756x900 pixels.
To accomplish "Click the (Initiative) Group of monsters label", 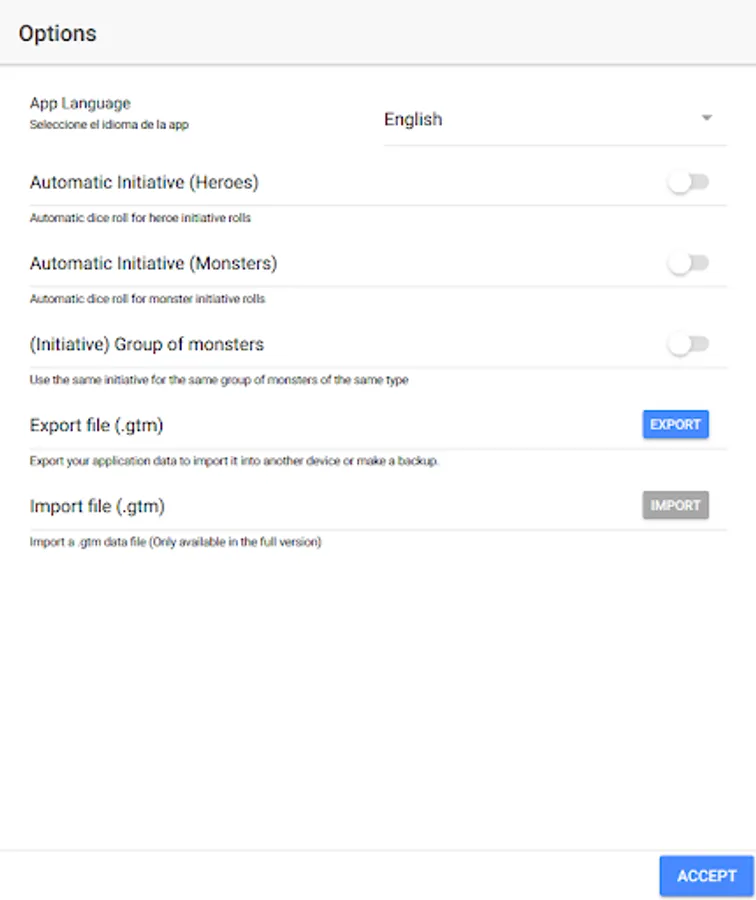I will click(x=147, y=345).
